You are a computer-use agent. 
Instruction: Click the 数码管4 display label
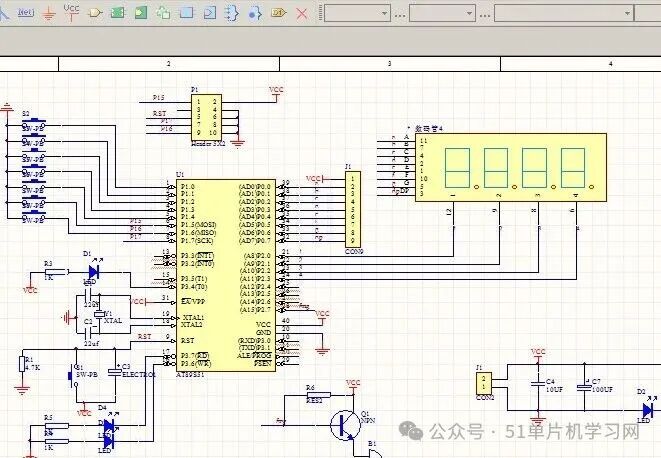click(429, 129)
